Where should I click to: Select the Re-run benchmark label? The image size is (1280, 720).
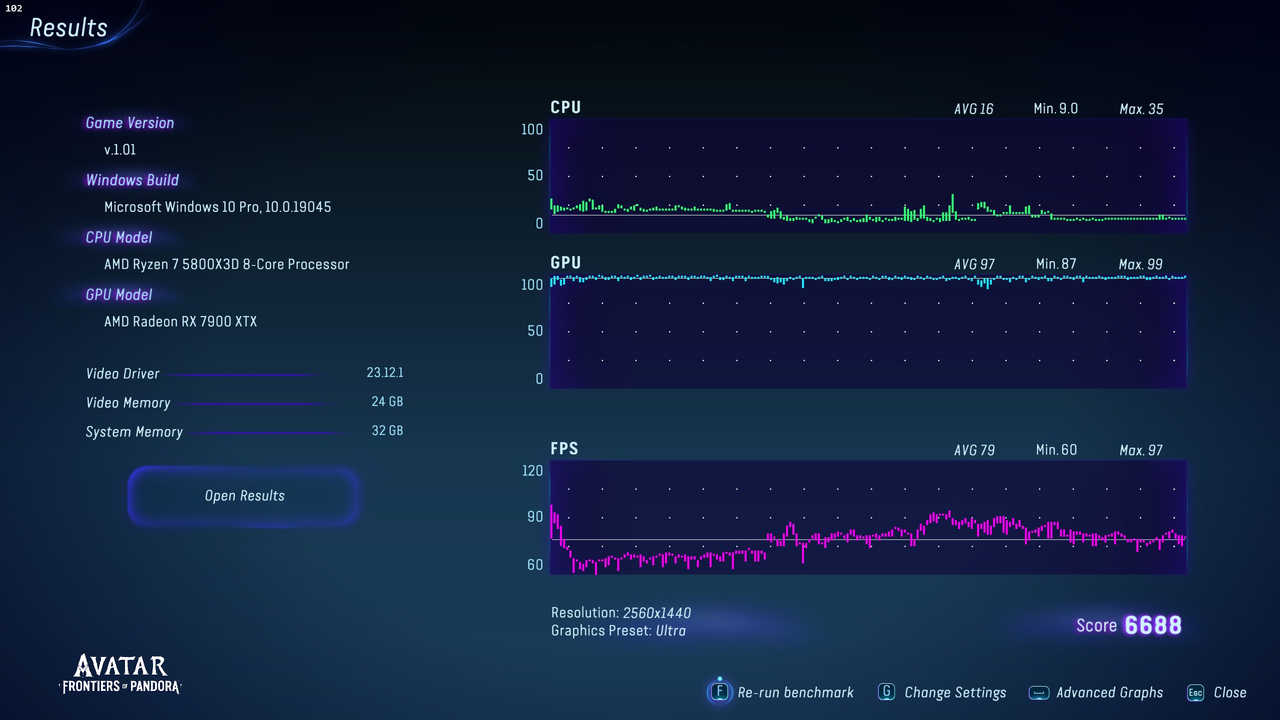click(795, 692)
